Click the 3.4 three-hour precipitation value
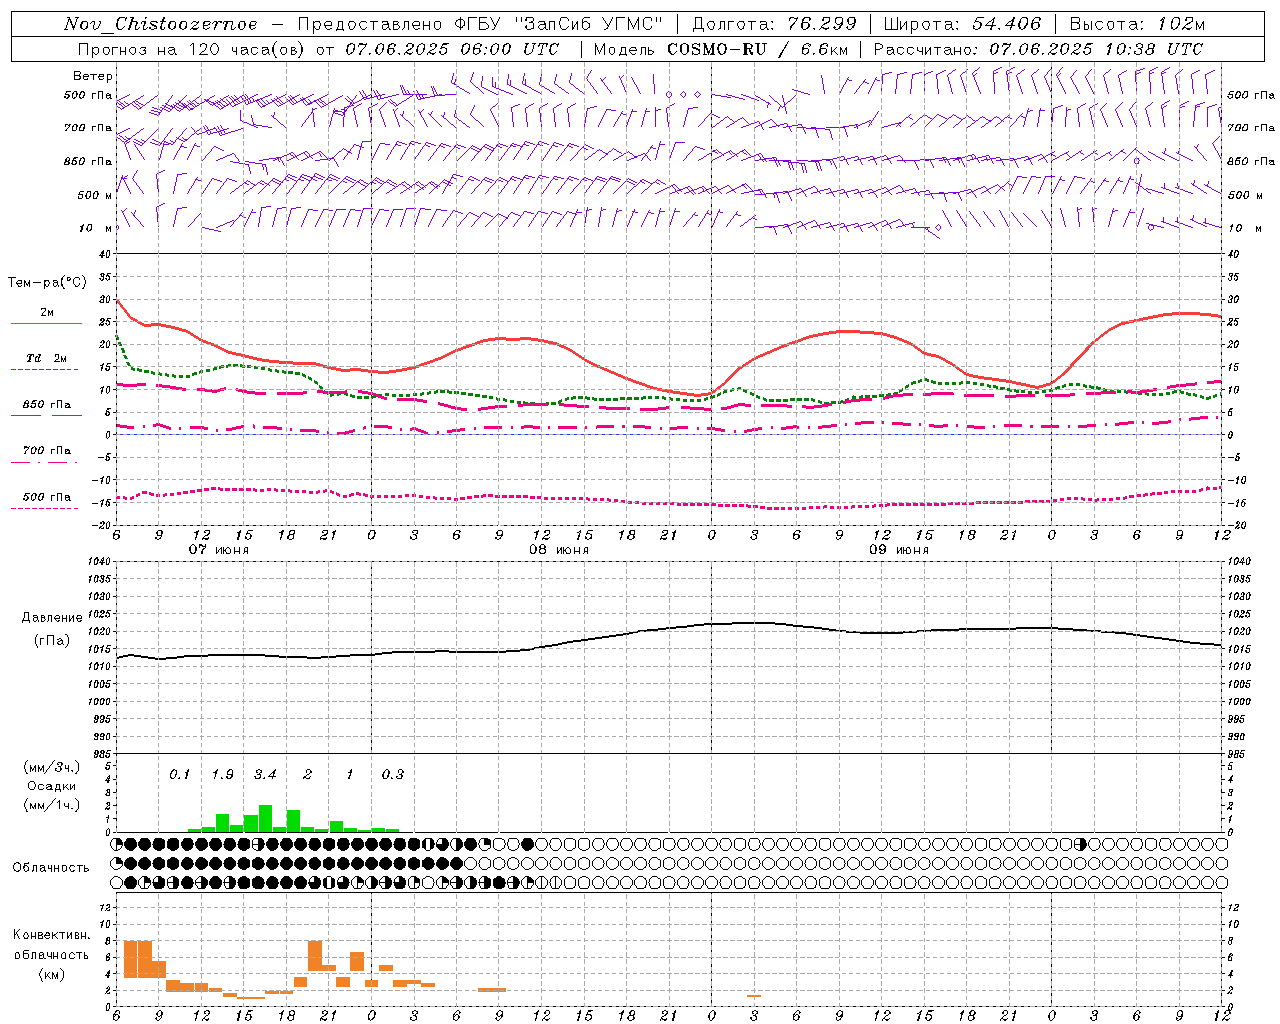1280x1024 pixels. (265, 775)
